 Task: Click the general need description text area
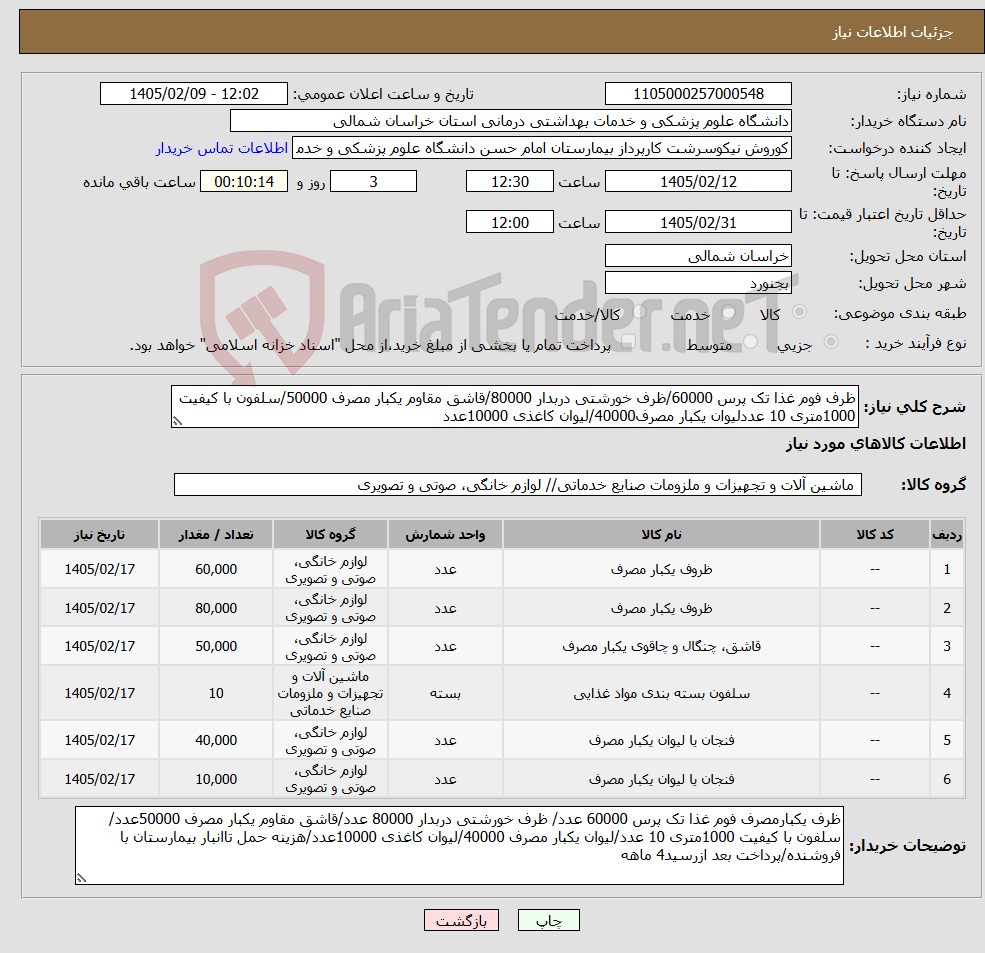(x=514, y=406)
